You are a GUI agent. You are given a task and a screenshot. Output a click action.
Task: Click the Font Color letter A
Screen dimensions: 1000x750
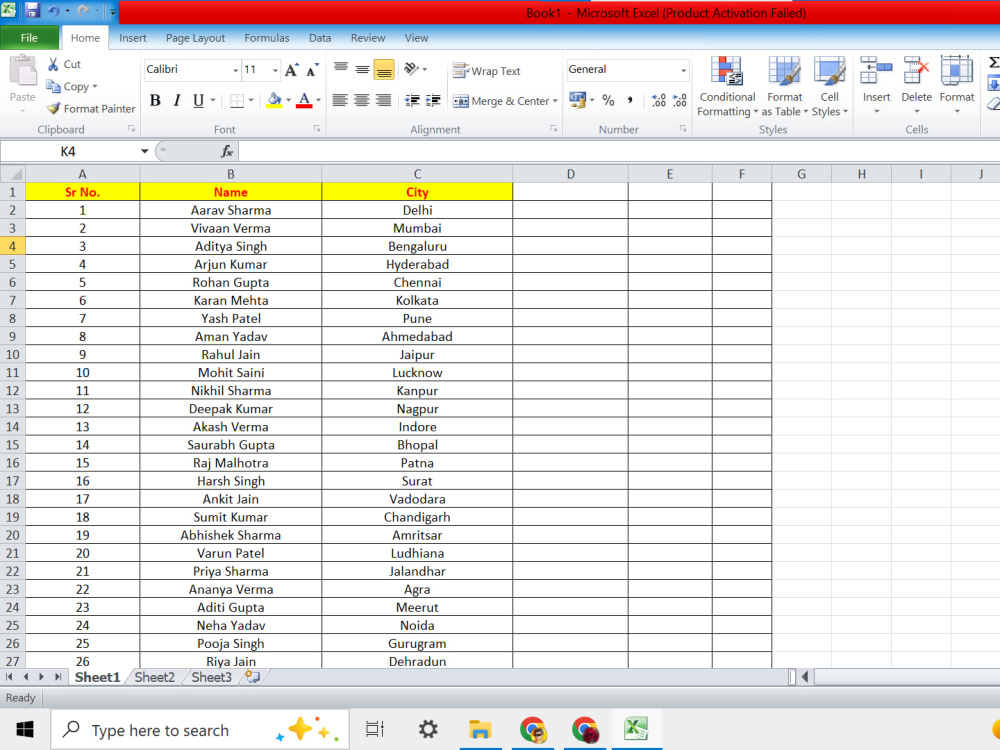tap(304, 101)
